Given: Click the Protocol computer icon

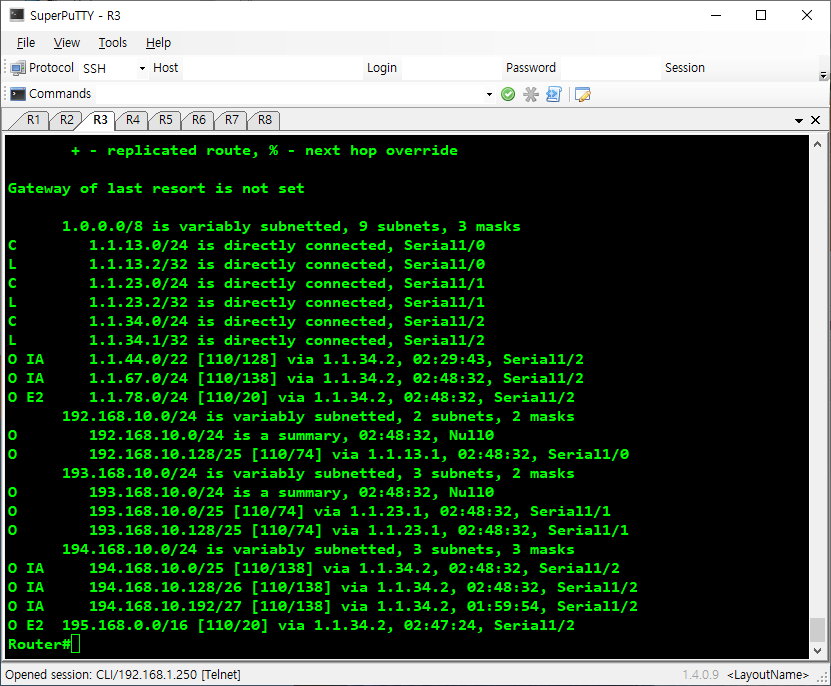Looking at the screenshot, I should (x=18, y=68).
